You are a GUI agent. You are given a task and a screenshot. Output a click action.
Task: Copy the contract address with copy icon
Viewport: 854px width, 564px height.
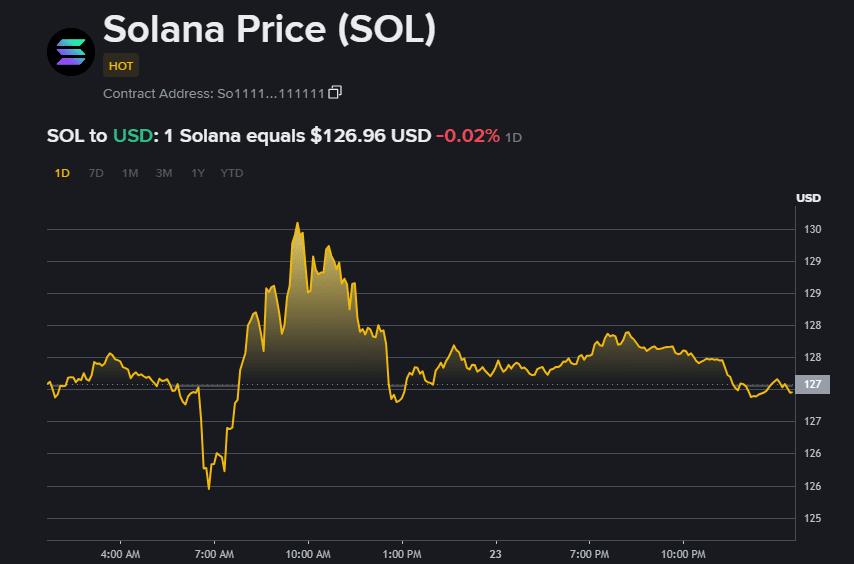(335, 92)
